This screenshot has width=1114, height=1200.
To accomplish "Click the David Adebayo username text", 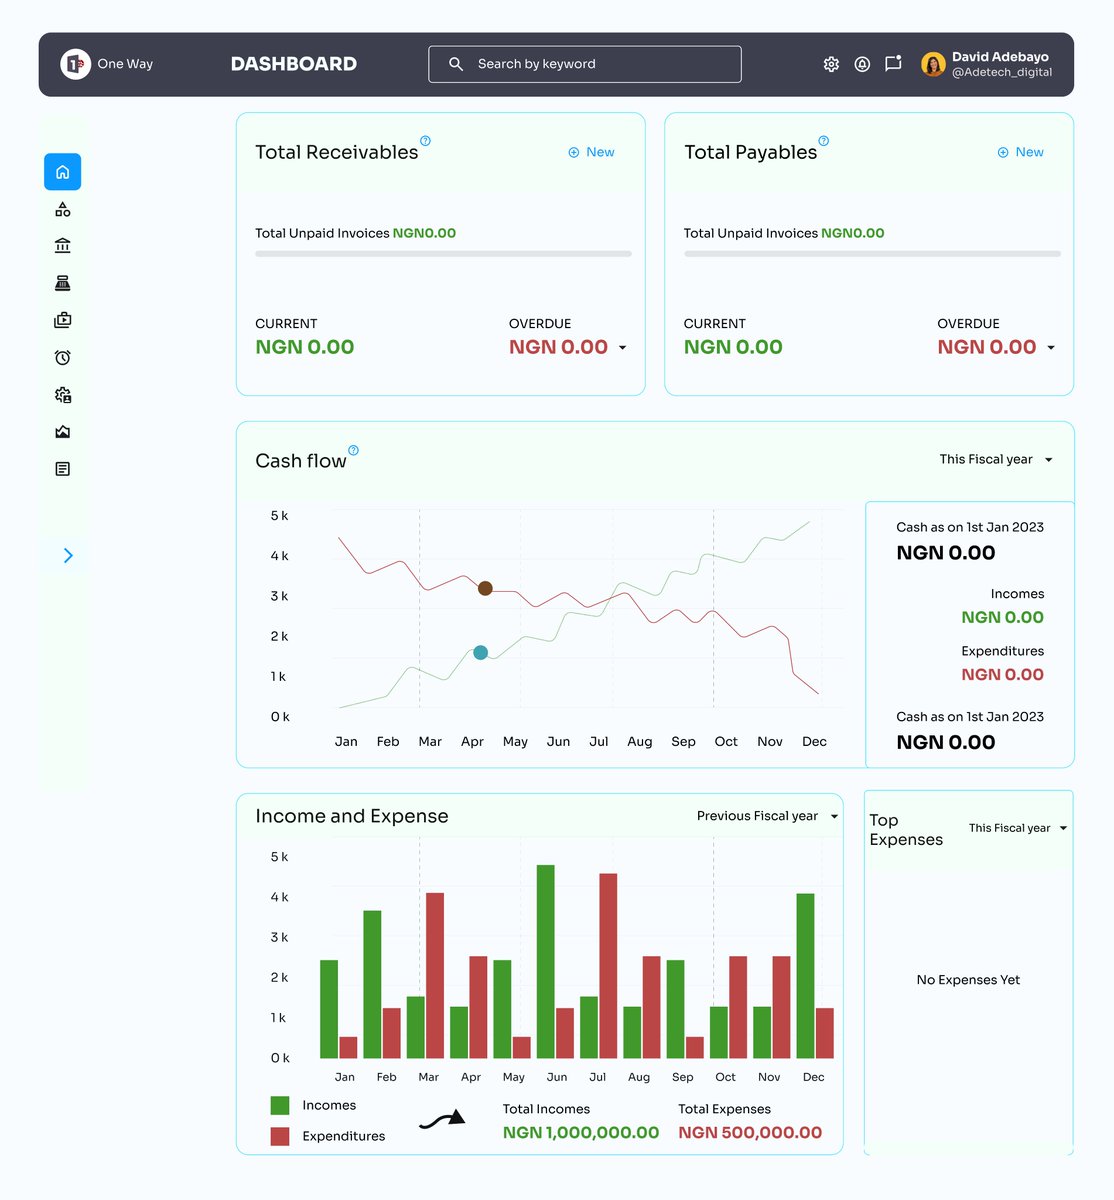I will (1000, 57).
